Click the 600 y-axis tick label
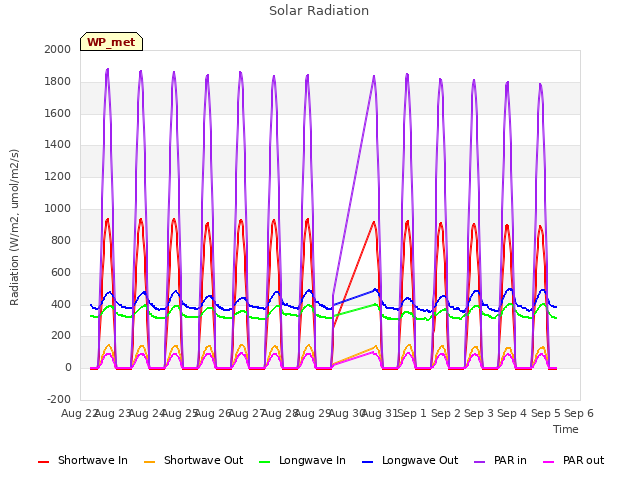This screenshot has width=640, height=480. (x=61, y=272)
